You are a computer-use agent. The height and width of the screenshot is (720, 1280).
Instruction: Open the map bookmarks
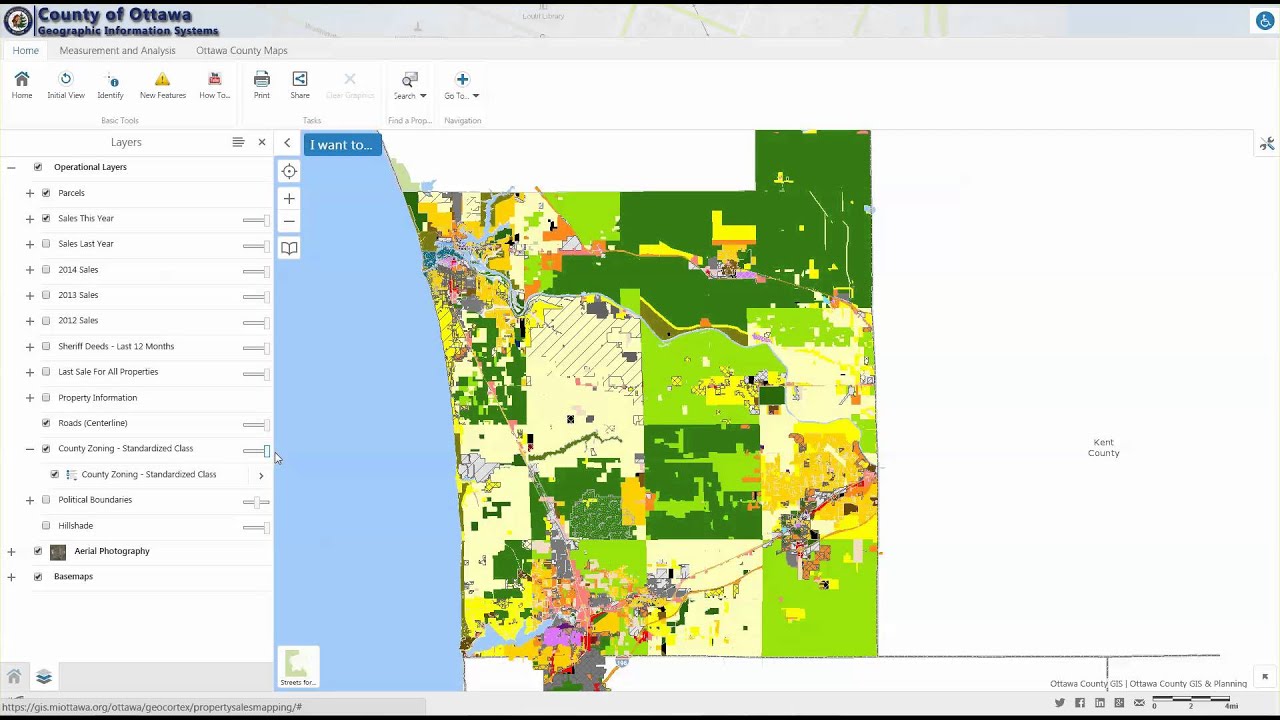tap(289, 248)
